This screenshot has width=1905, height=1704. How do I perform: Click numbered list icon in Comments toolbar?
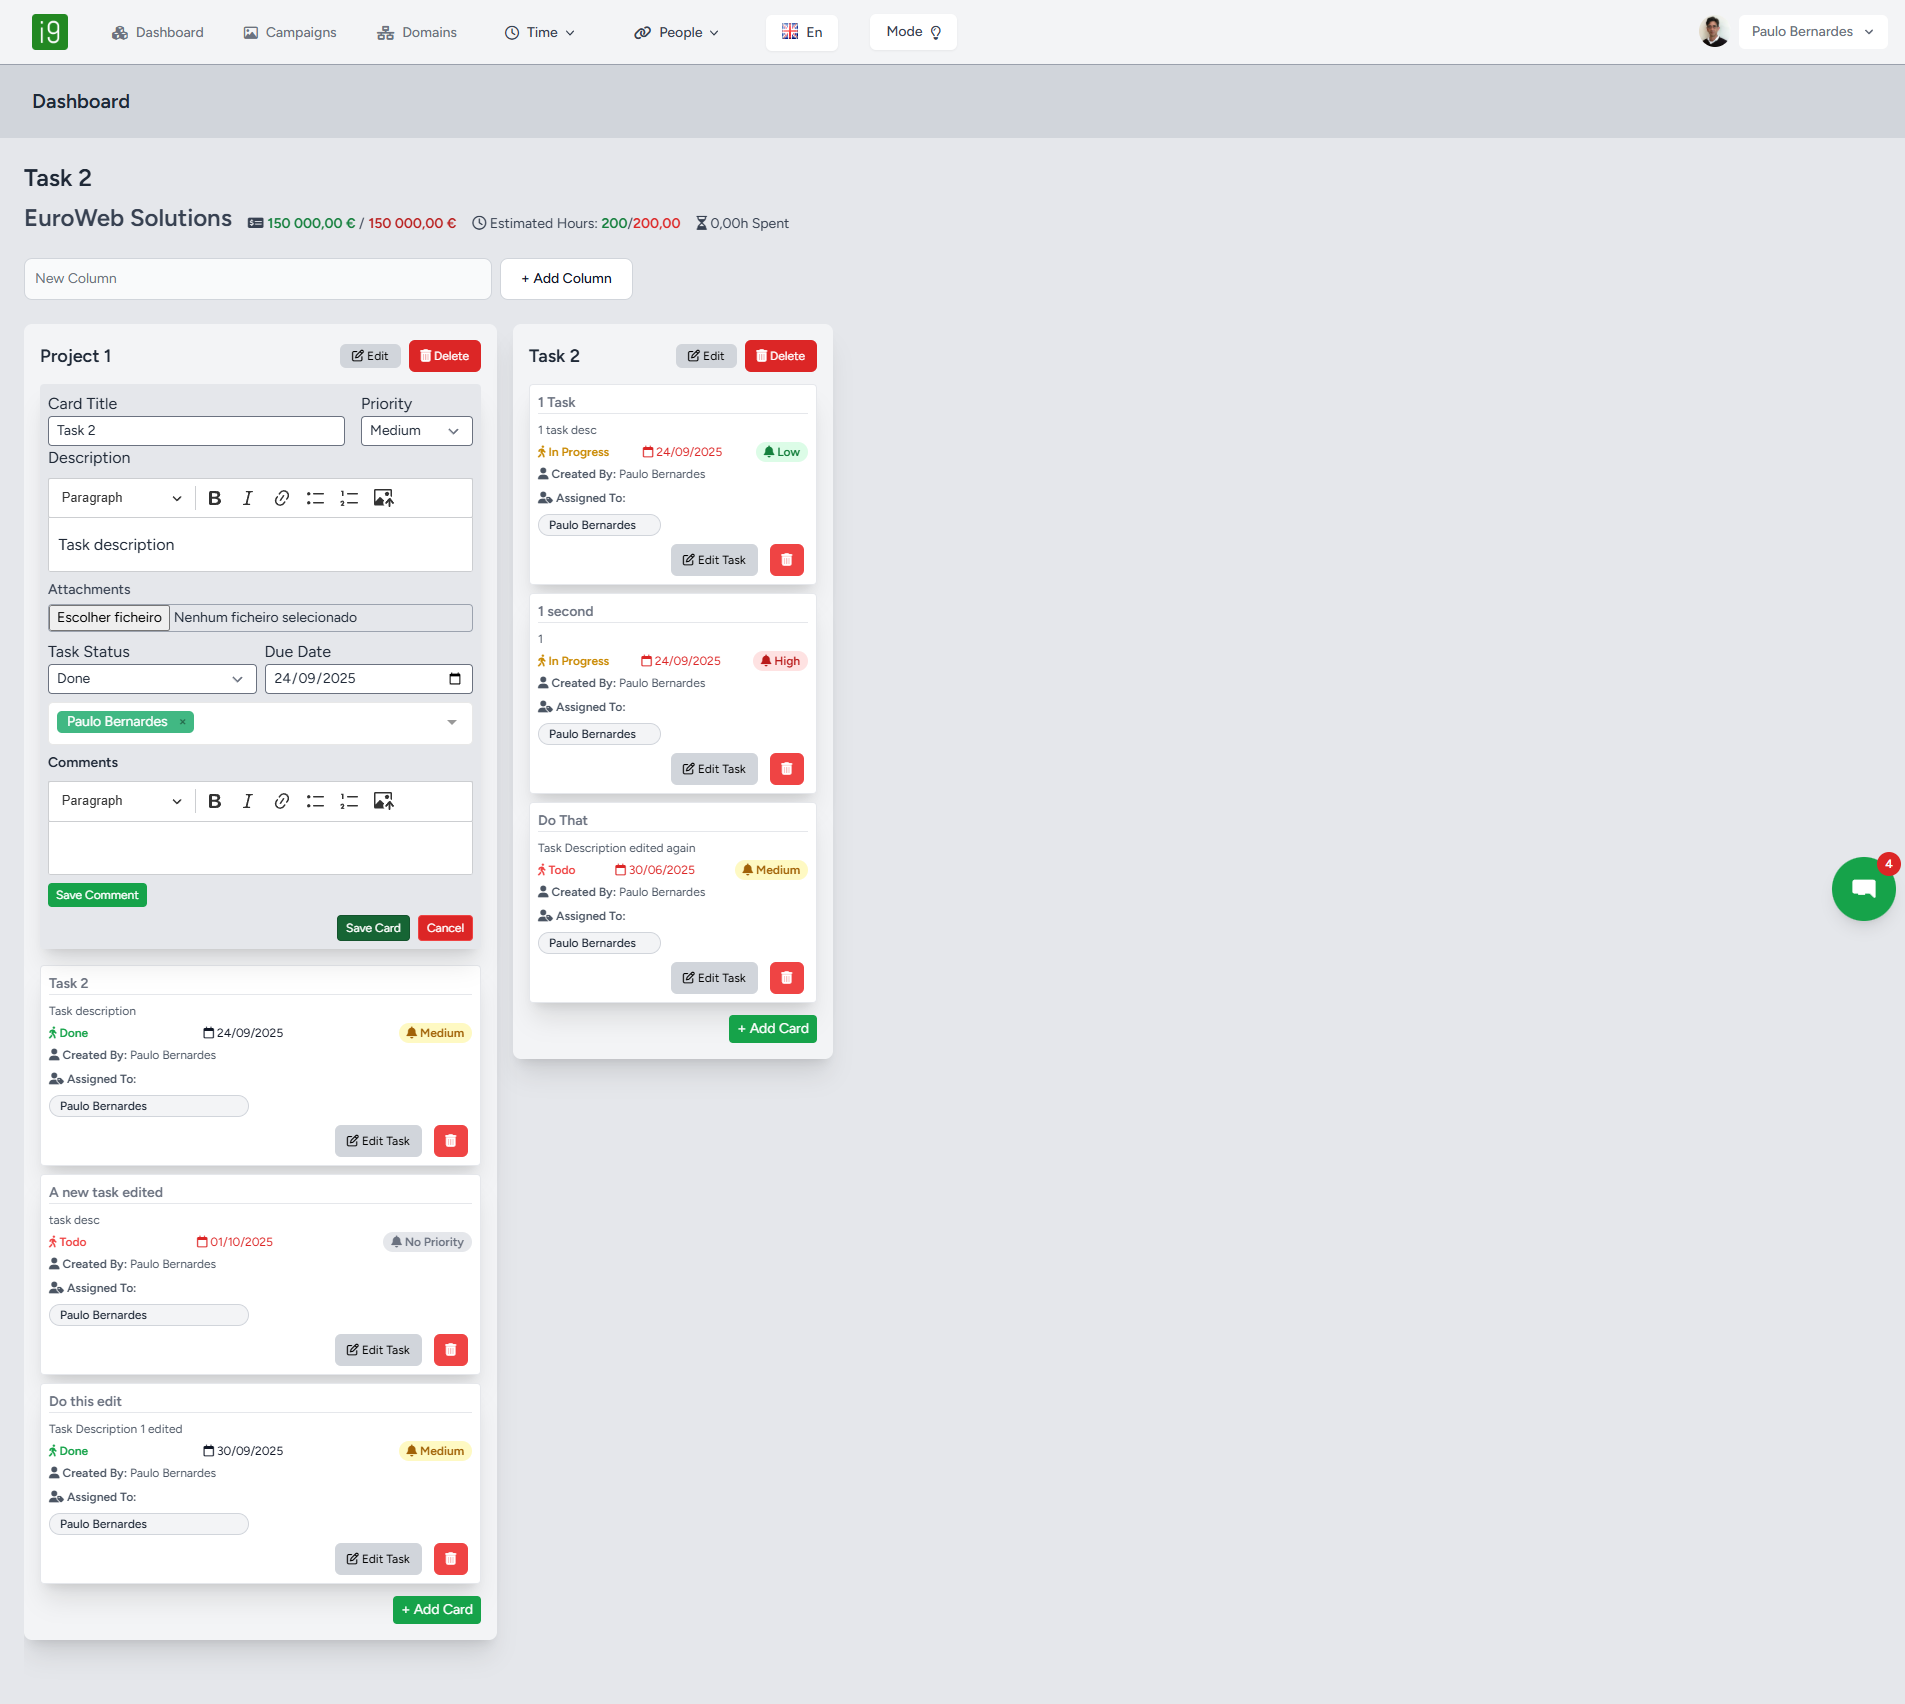click(x=349, y=801)
